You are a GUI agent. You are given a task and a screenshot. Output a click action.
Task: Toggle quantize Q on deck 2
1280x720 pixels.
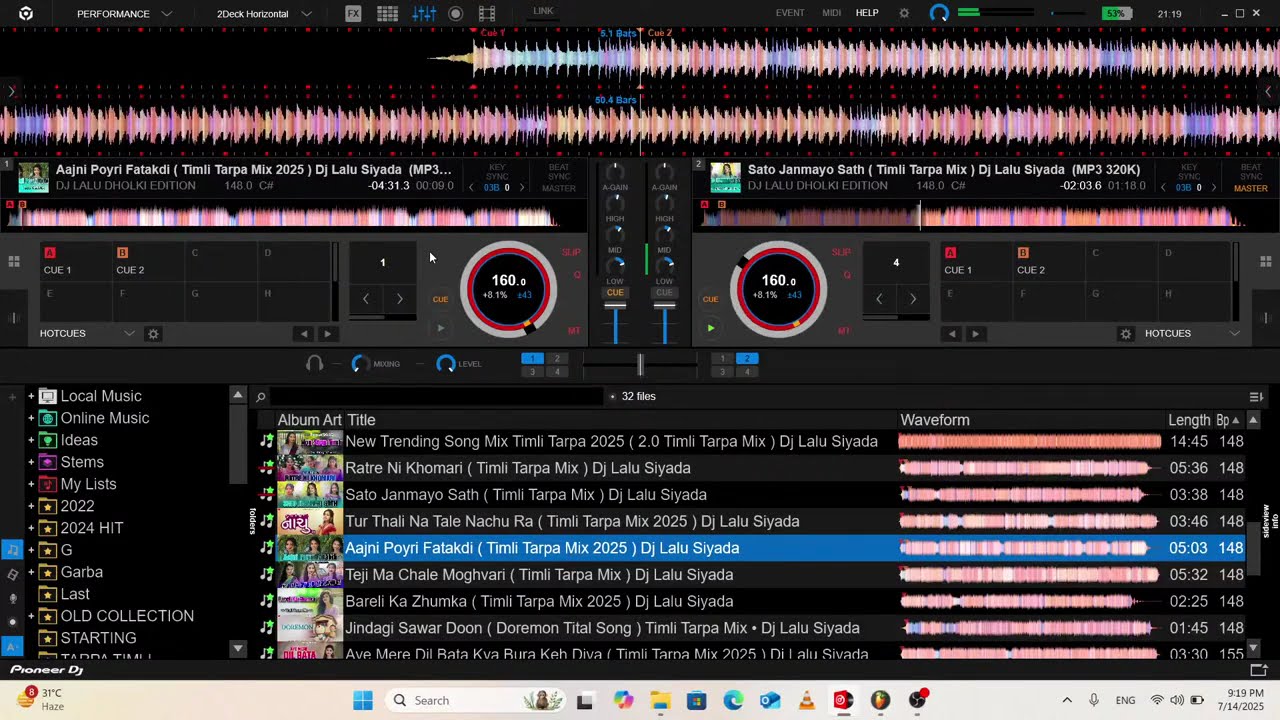pyautogui.click(x=847, y=275)
